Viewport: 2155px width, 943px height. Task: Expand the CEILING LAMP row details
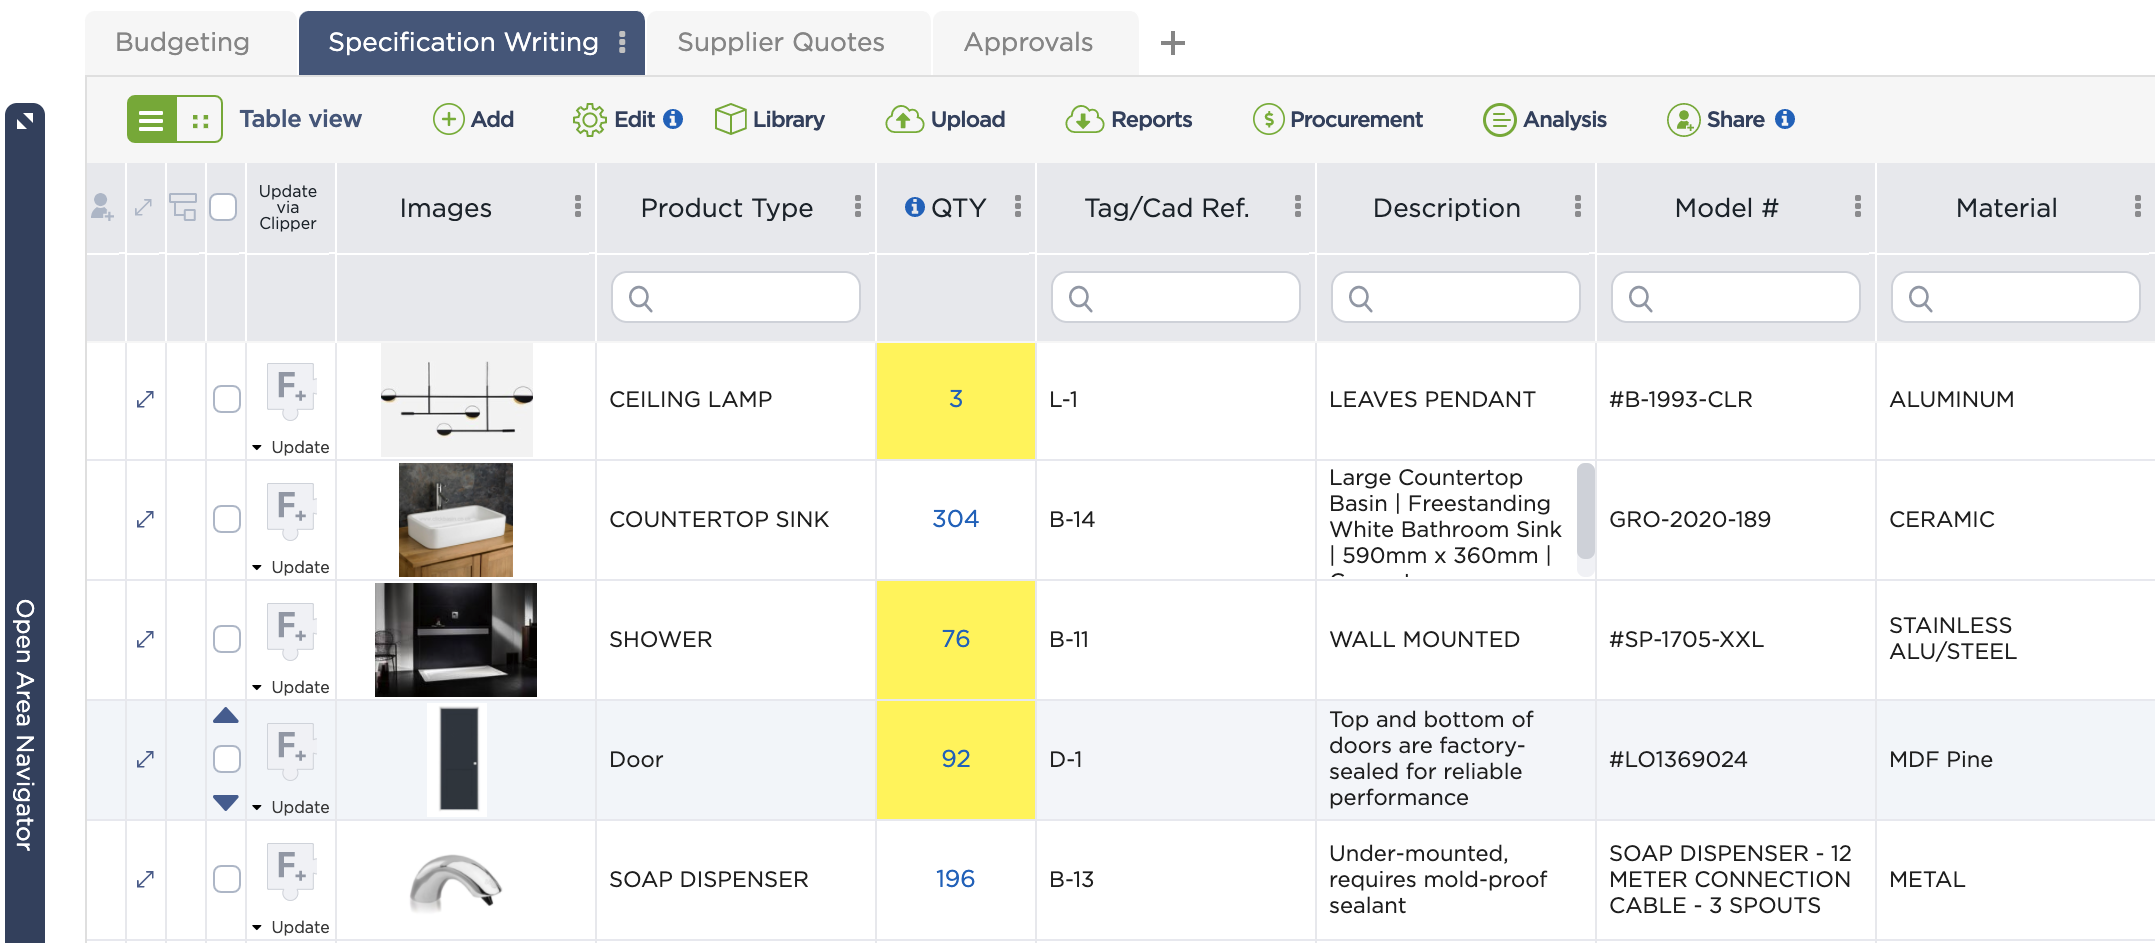[145, 399]
